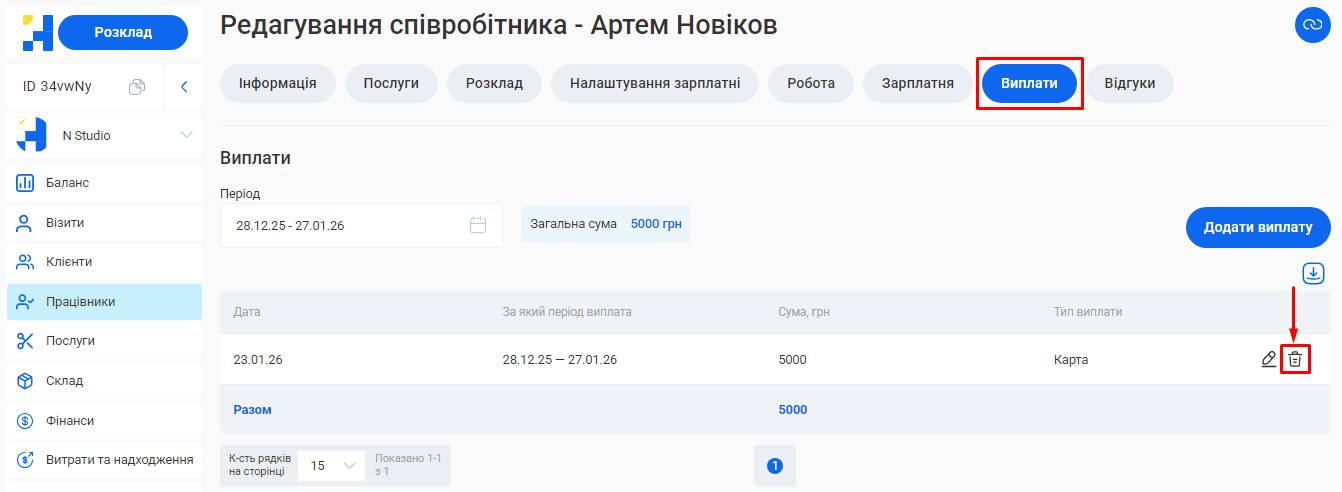This screenshot has height=492, width=1342.
Task: Go to Фінанси section
Action: [104, 421]
